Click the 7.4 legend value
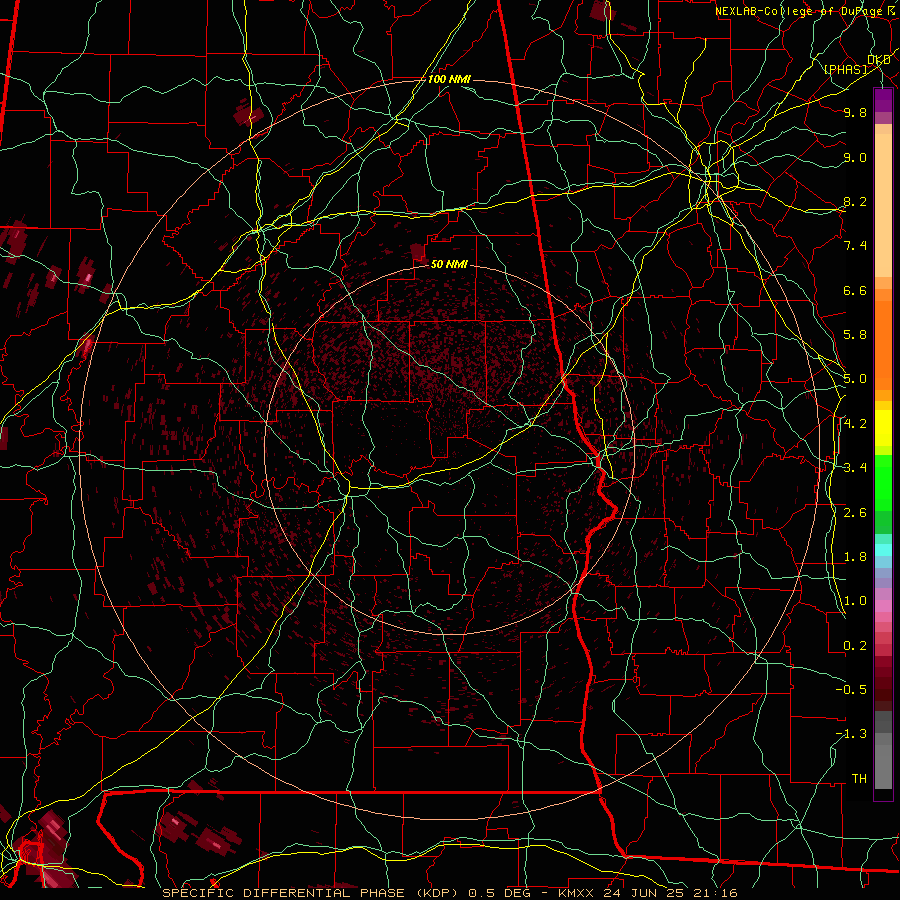 tap(855, 246)
